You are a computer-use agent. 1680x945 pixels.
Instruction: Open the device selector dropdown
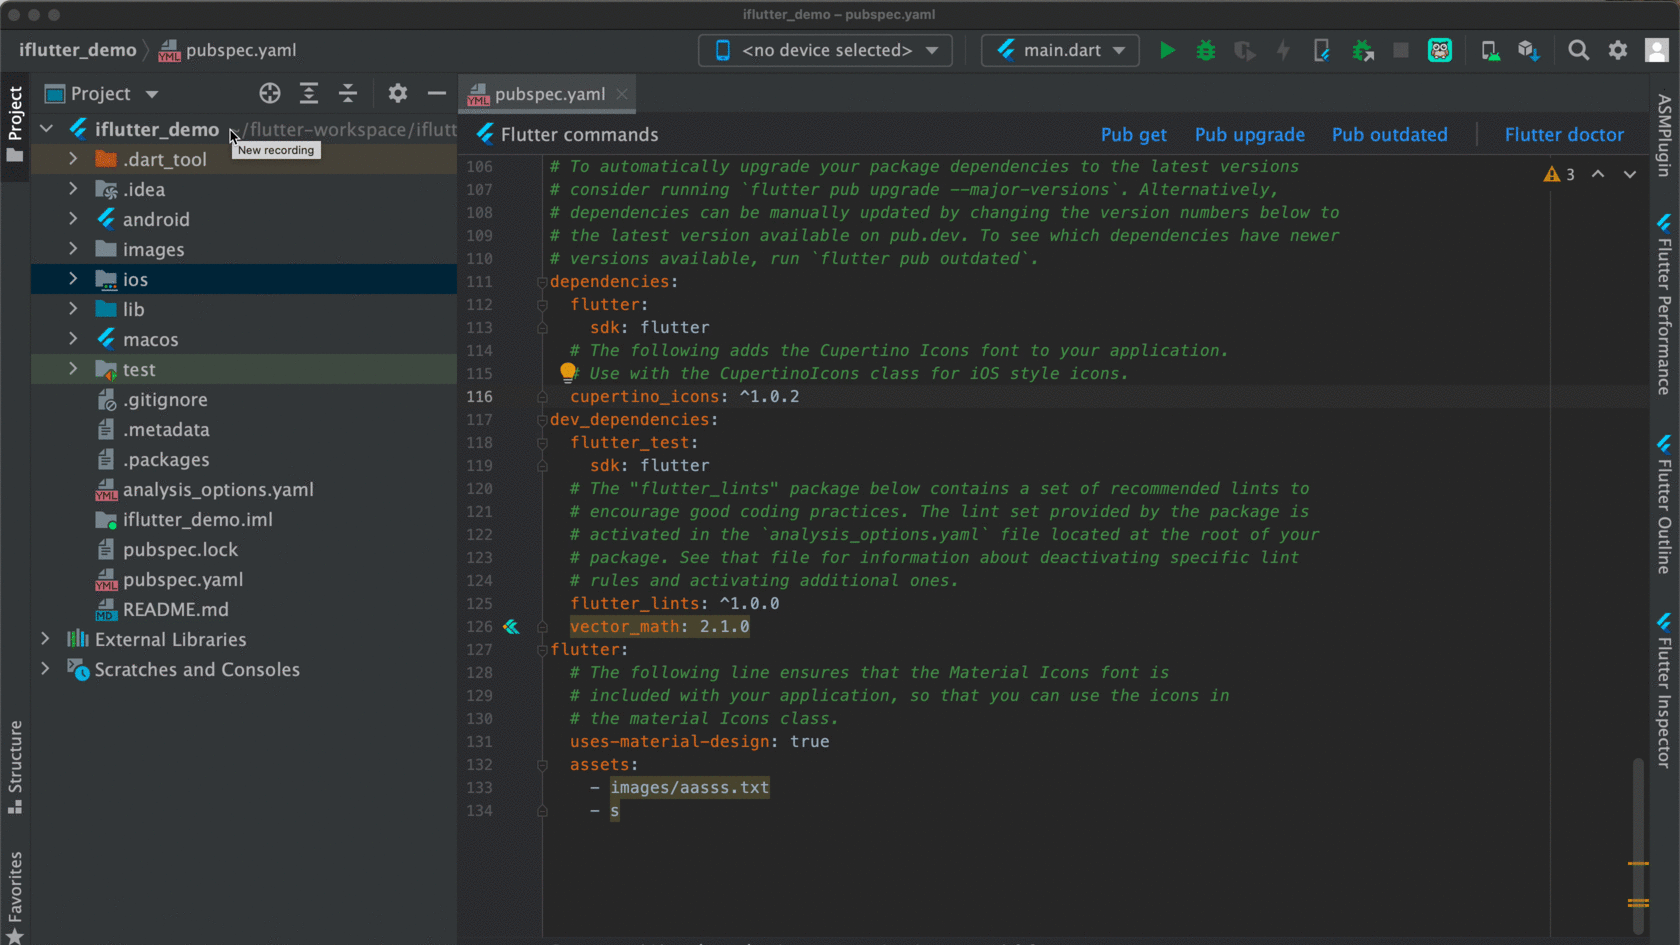click(825, 50)
